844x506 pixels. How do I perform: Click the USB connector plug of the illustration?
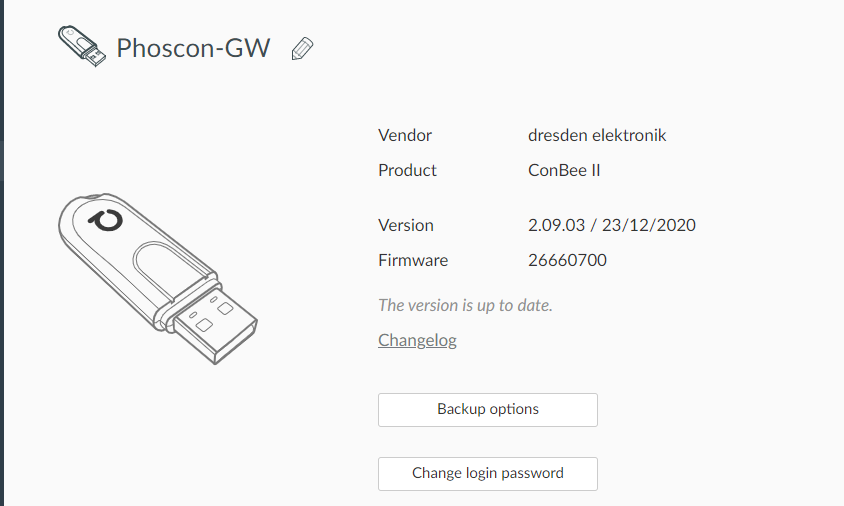coord(215,328)
